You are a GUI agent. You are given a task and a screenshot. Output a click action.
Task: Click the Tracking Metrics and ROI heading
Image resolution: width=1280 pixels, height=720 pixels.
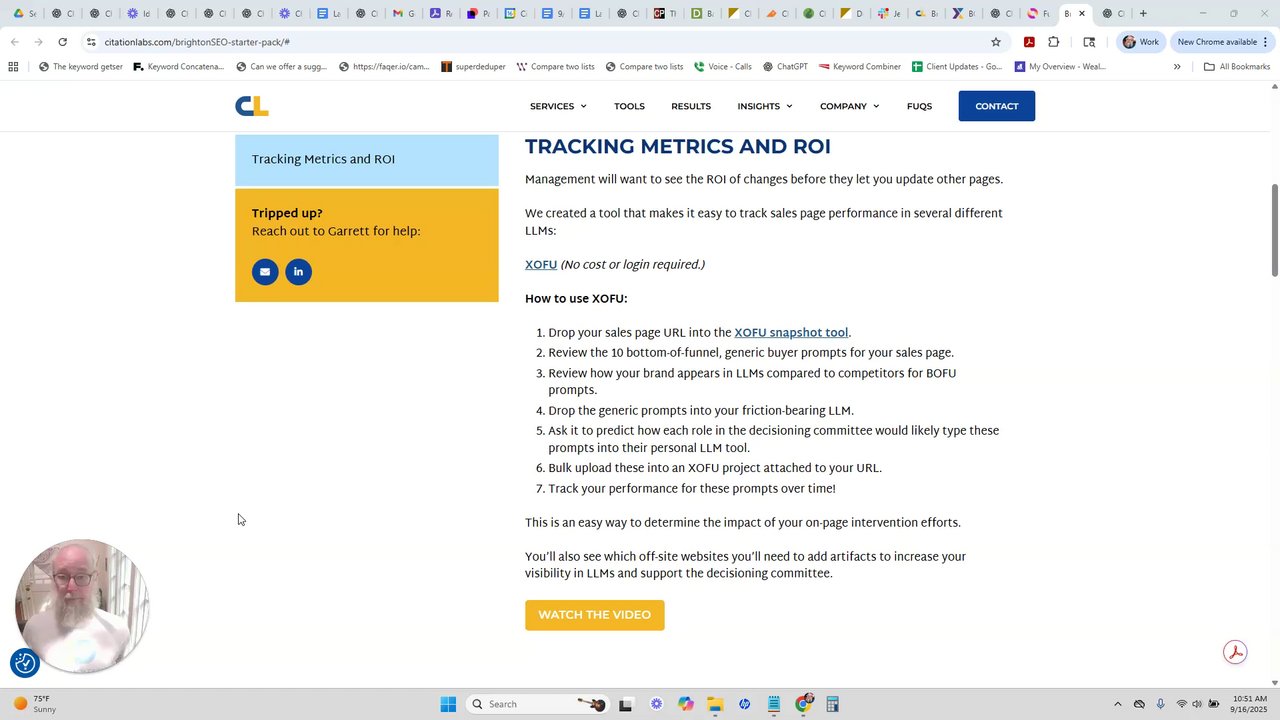678,146
